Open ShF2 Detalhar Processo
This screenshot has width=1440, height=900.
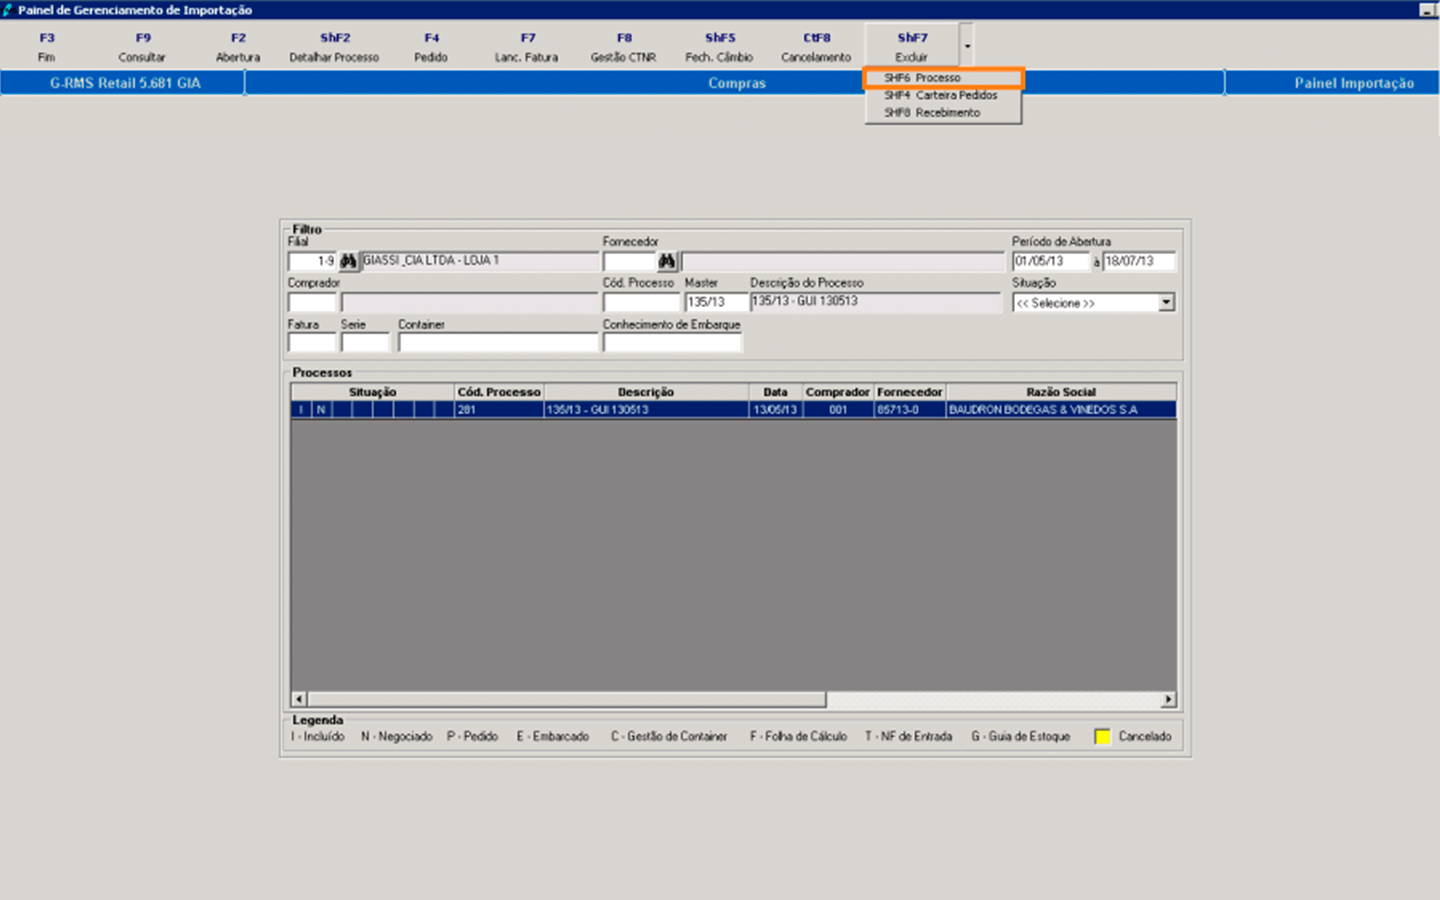click(334, 47)
